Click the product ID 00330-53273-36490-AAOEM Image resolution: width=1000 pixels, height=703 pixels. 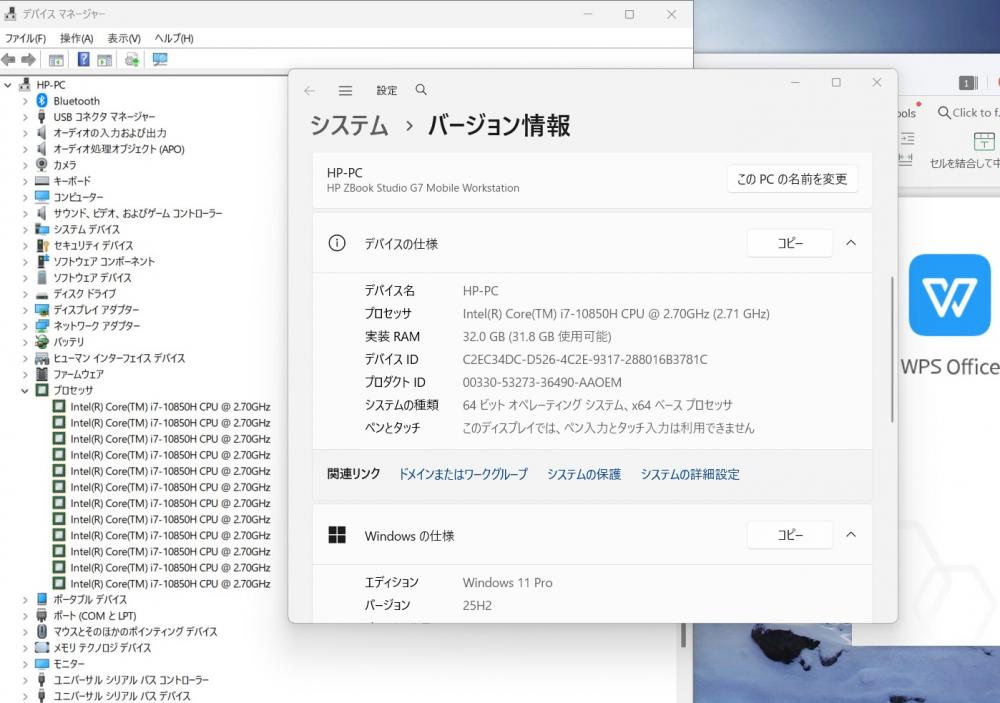[x=542, y=383]
